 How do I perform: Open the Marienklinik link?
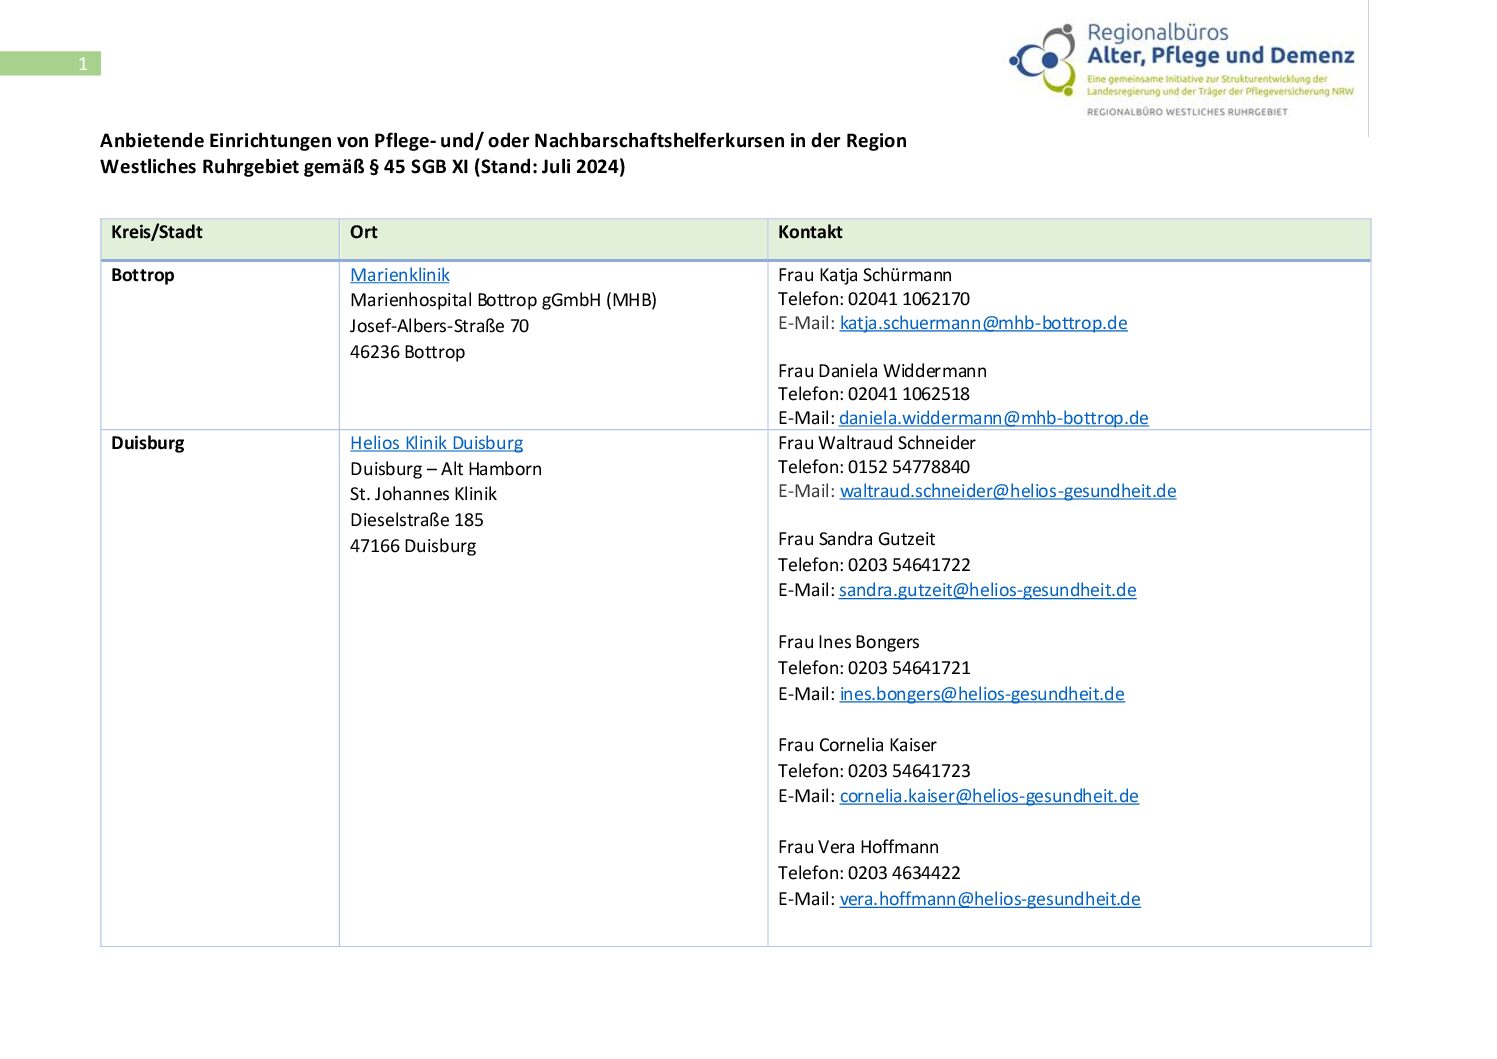click(x=399, y=275)
